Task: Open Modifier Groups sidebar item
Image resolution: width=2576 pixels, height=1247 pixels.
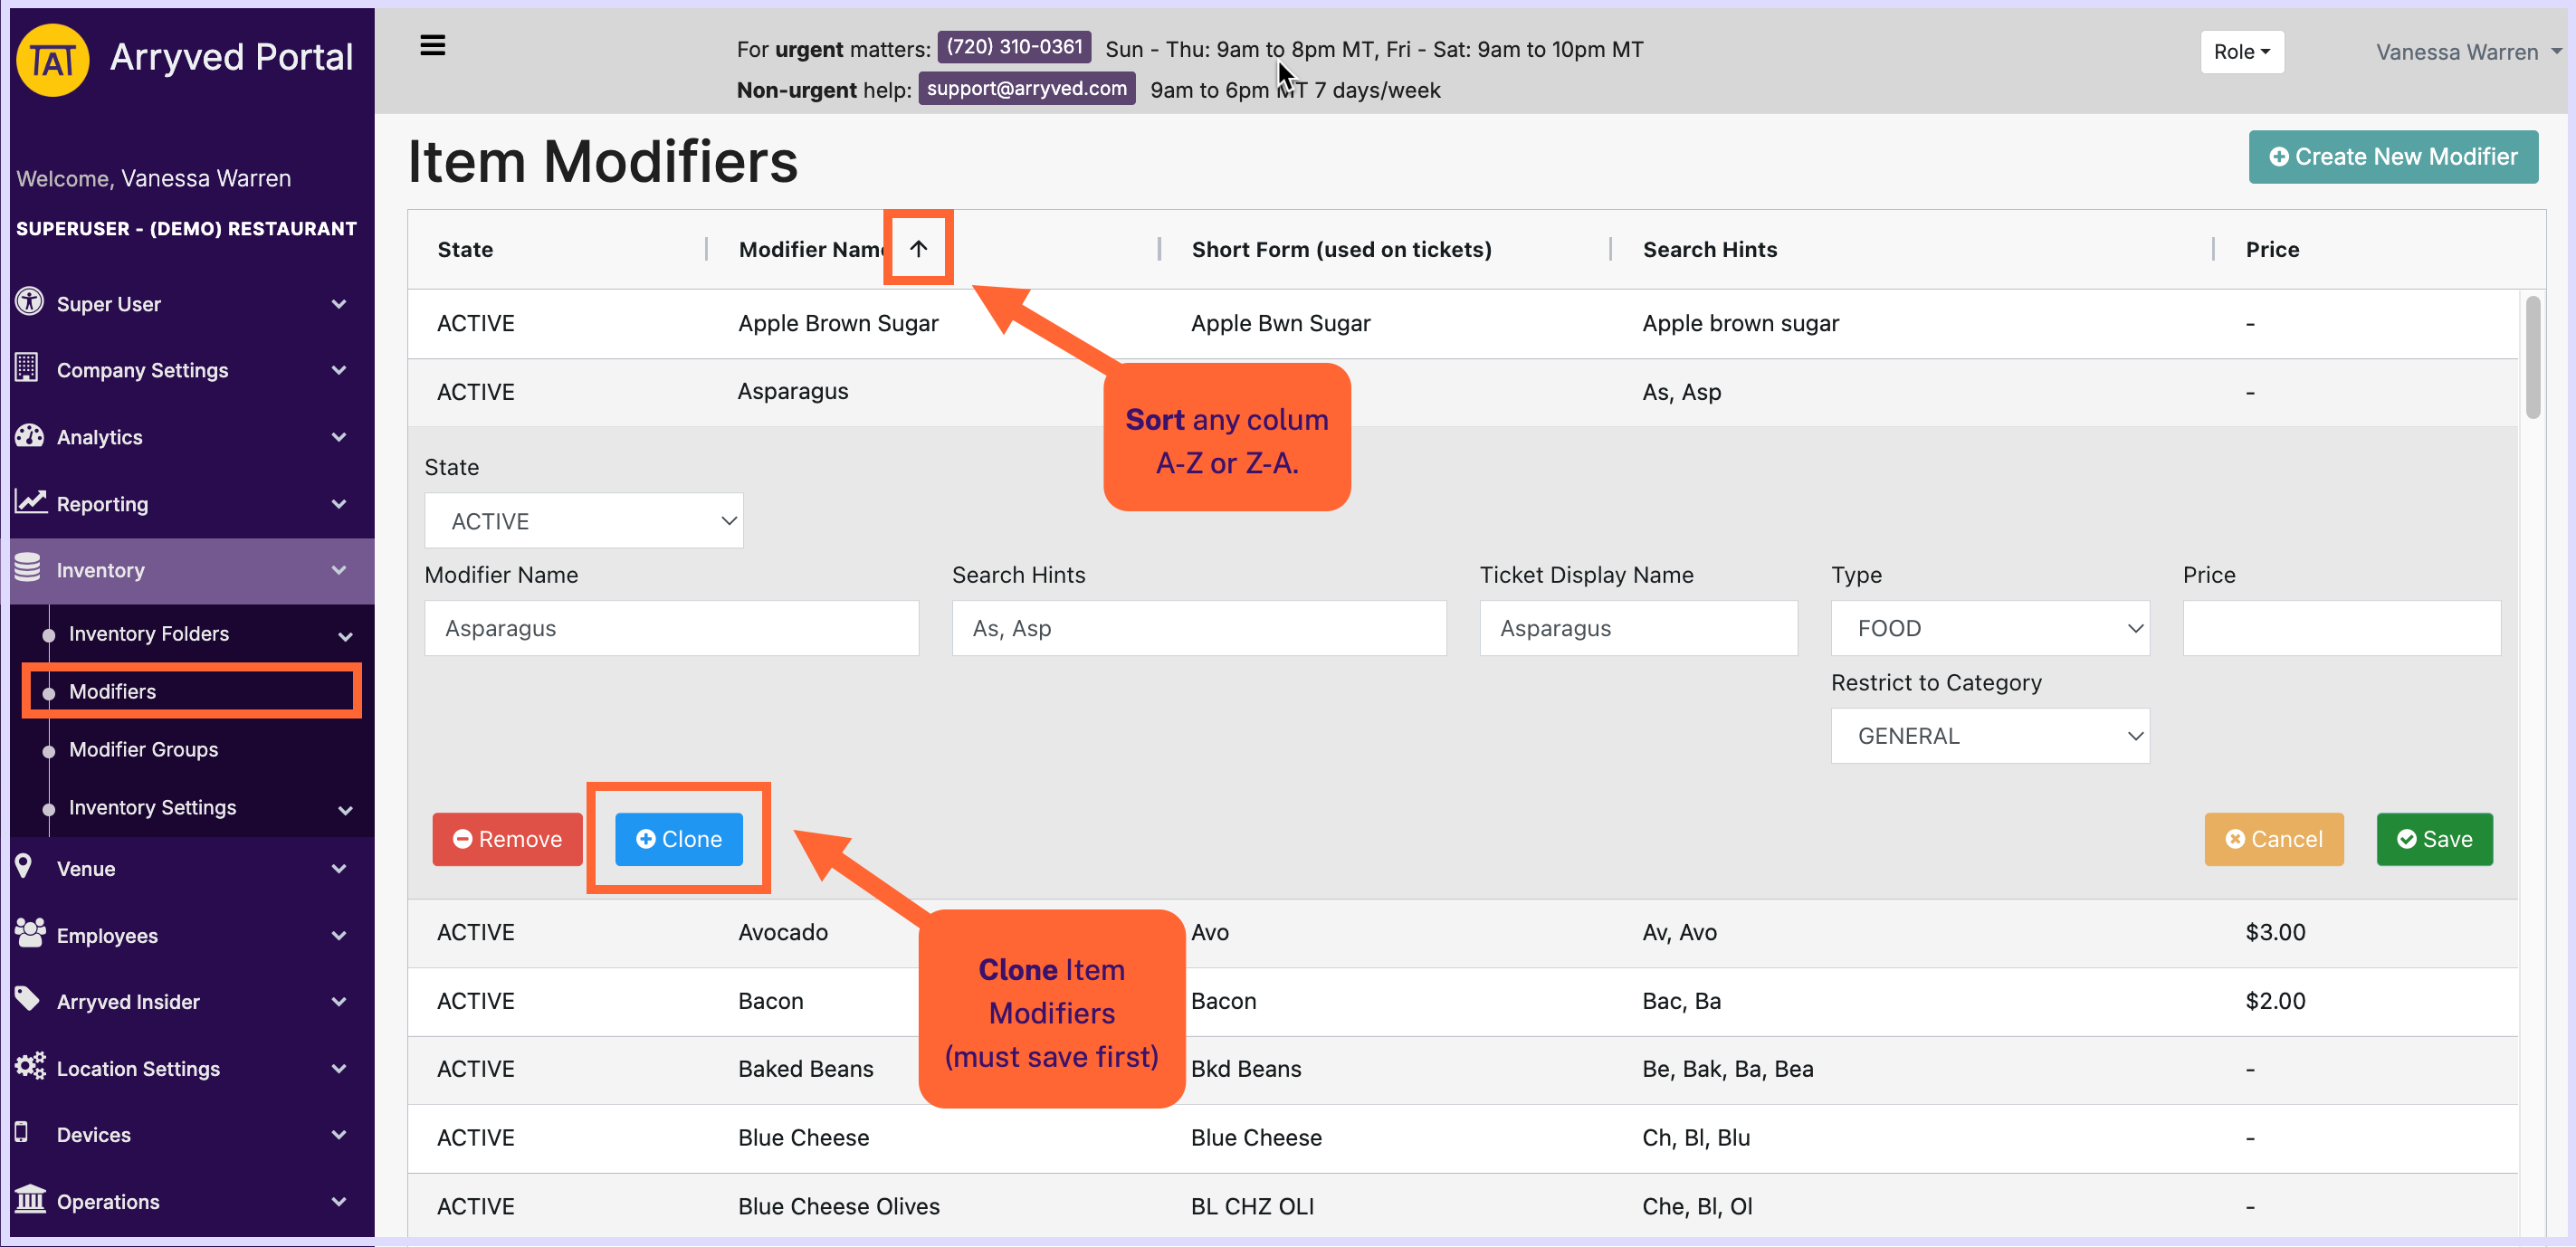Action: 143,749
